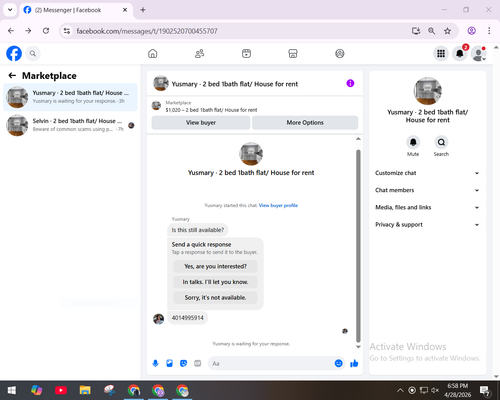
Task: Choose a sticker from the sticker icon
Action: [183, 363]
